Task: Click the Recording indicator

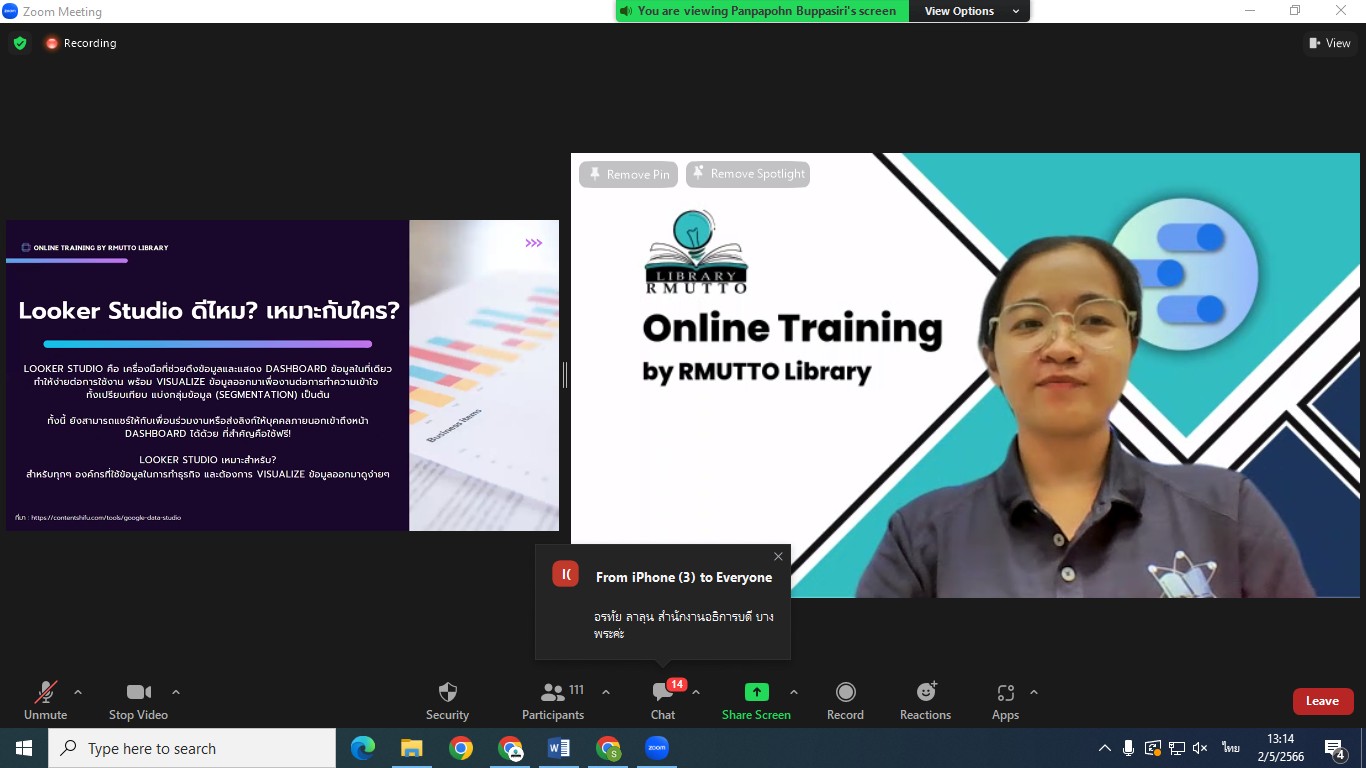Action: coord(80,43)
